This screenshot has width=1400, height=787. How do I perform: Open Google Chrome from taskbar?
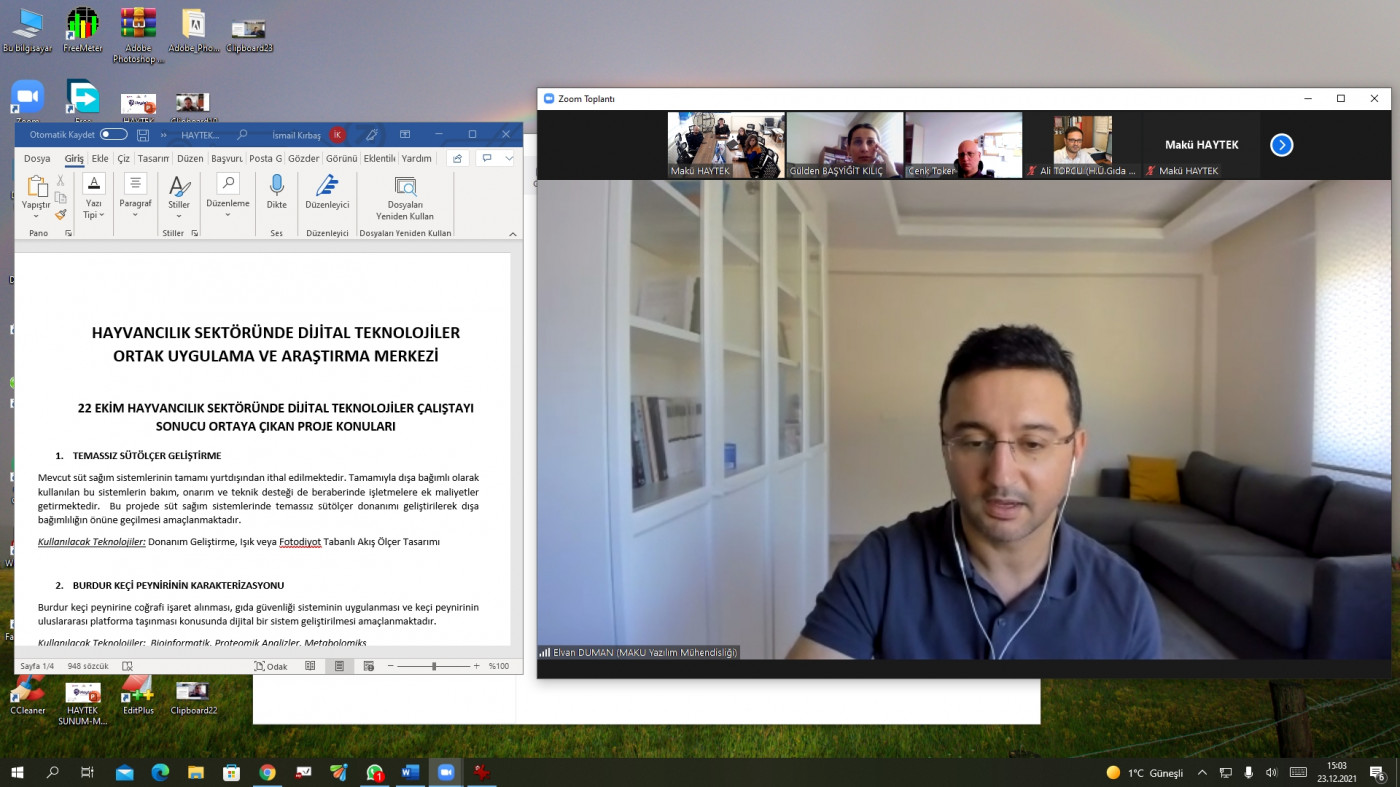(267, 772)
